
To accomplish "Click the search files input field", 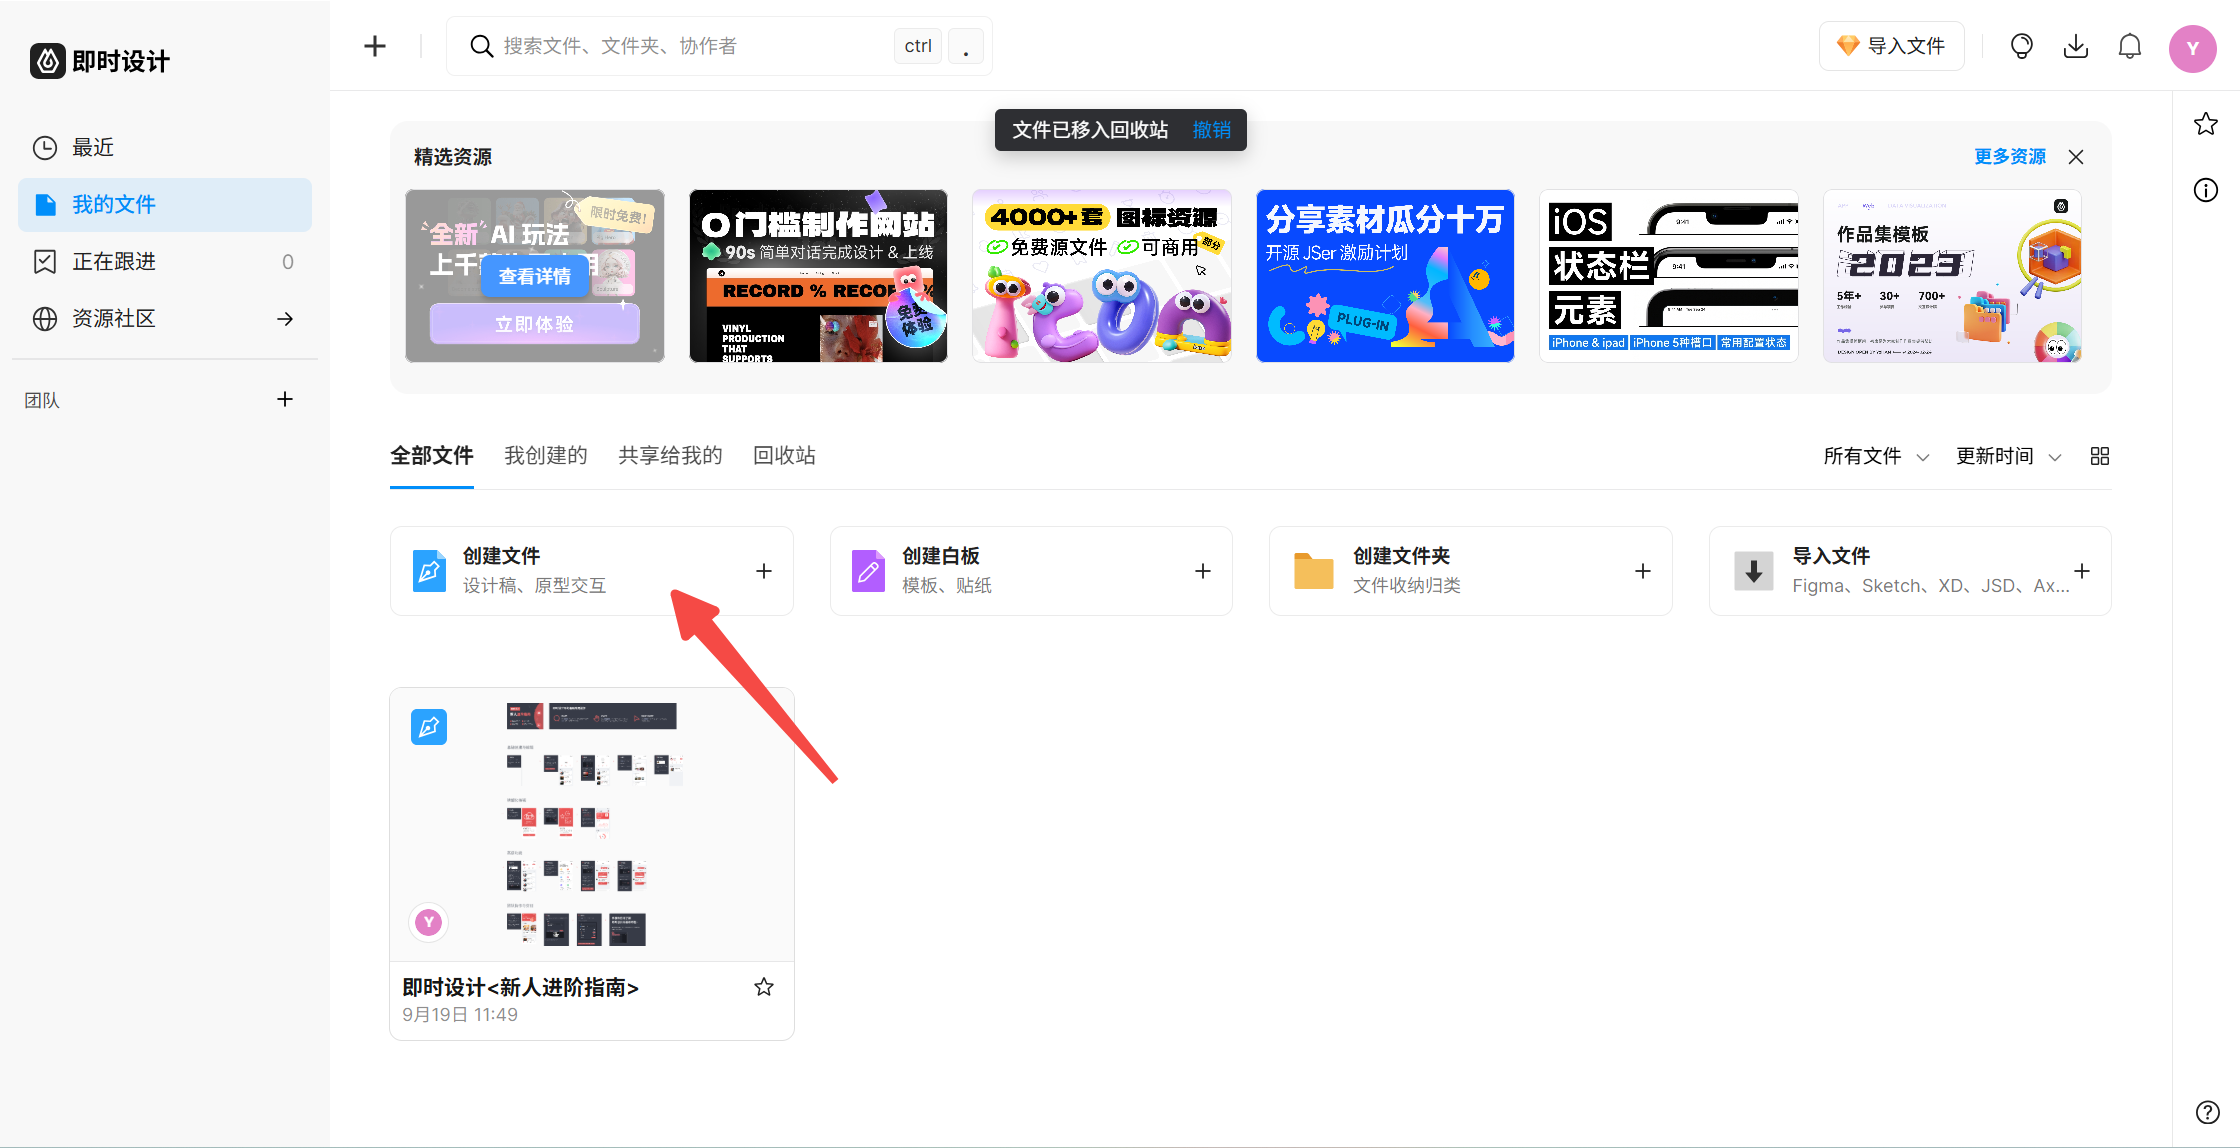I will tap(690, 46).
